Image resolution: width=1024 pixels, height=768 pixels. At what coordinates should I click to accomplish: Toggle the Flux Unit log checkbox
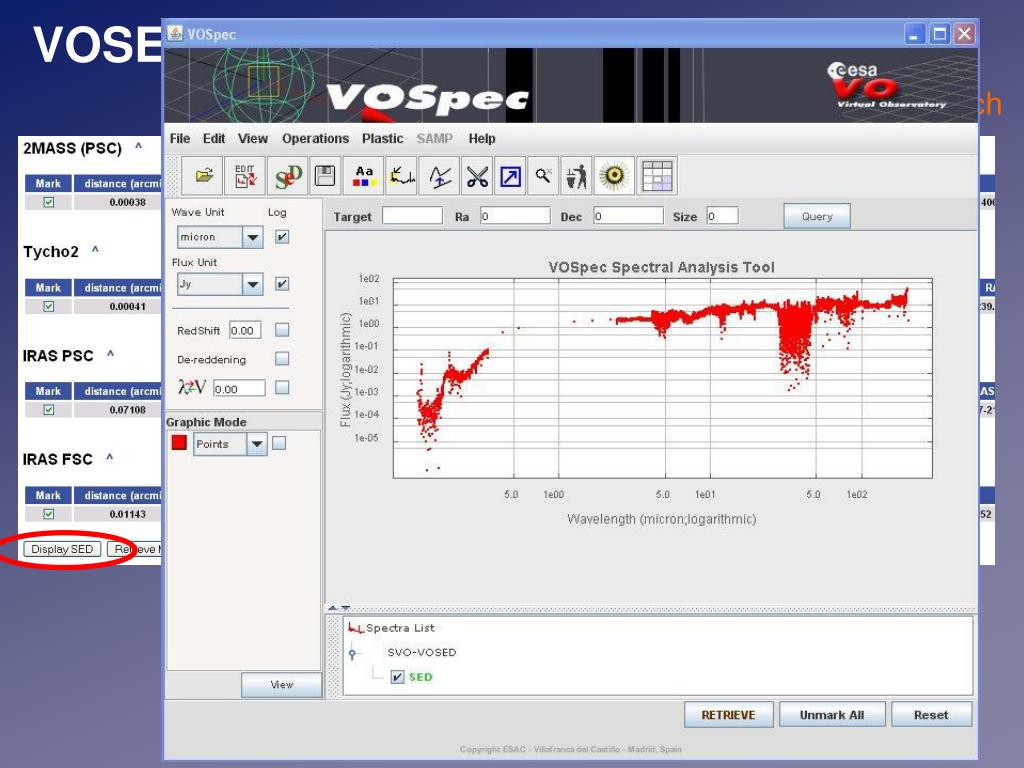click(x=282, y=283)
